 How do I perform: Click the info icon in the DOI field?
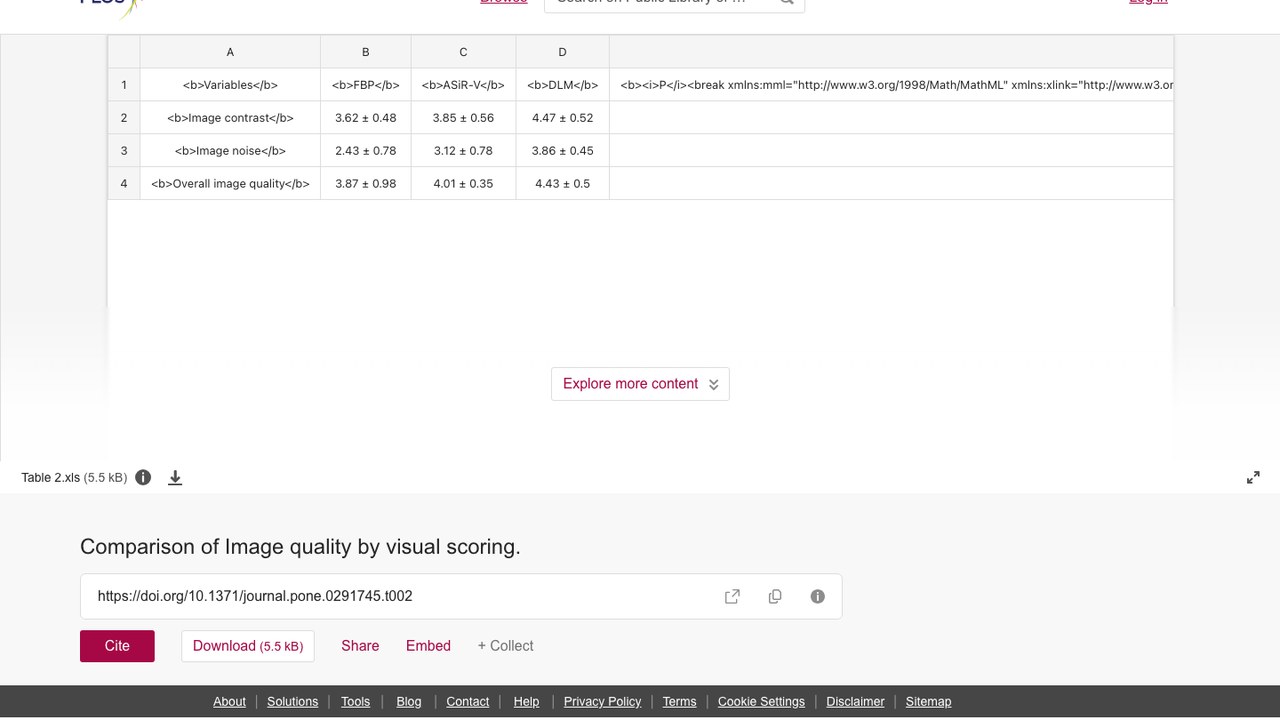point(818,596)
